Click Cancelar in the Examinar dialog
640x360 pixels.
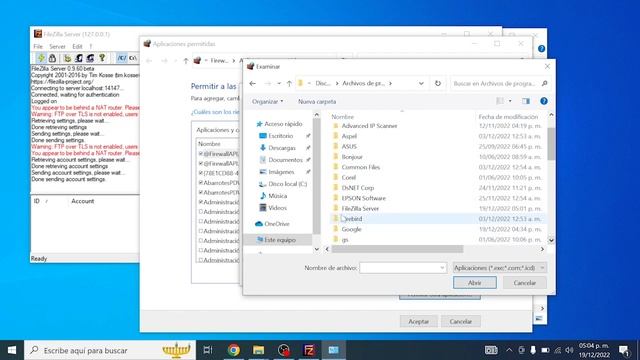(524, 282)
